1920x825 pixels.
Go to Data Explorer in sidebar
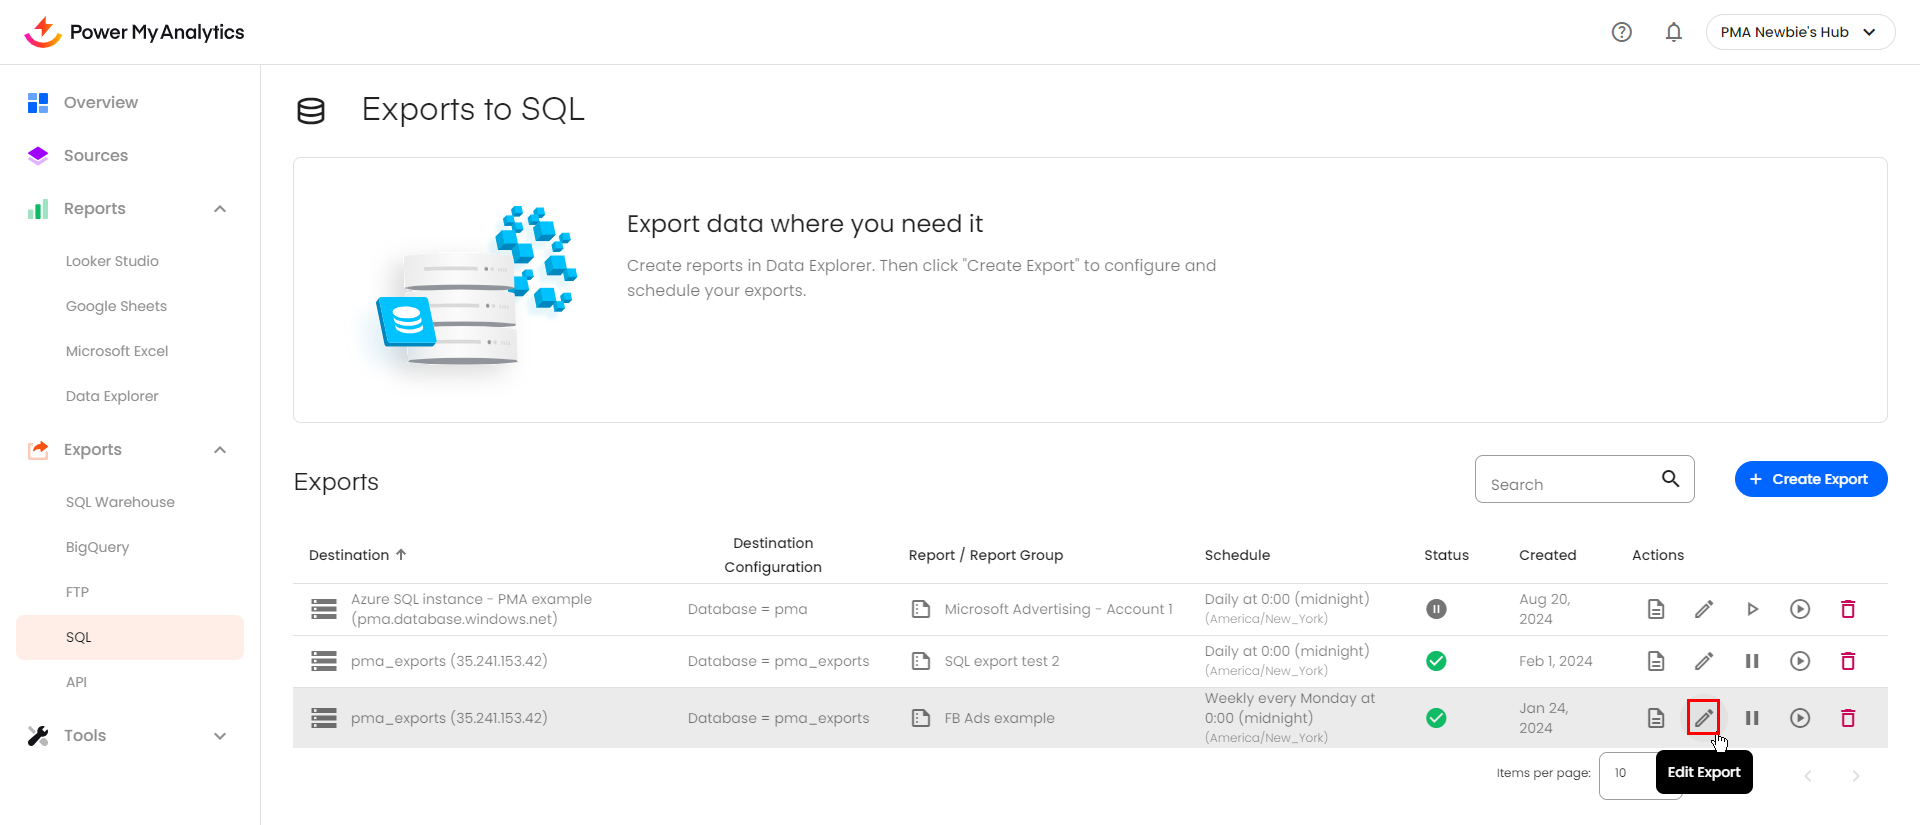pos(112,396)
